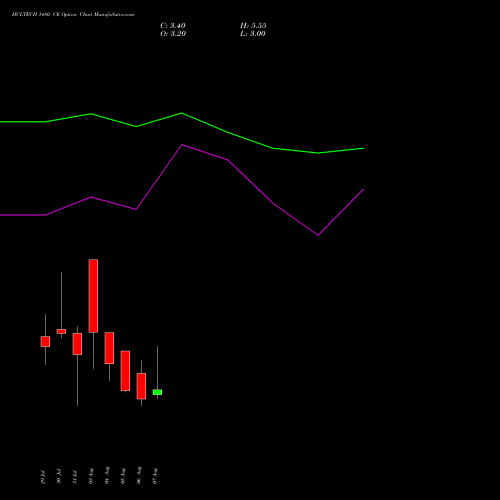Click the high price value H: 5.55
This screenshot has width=500, height=500.
[253, 26]
